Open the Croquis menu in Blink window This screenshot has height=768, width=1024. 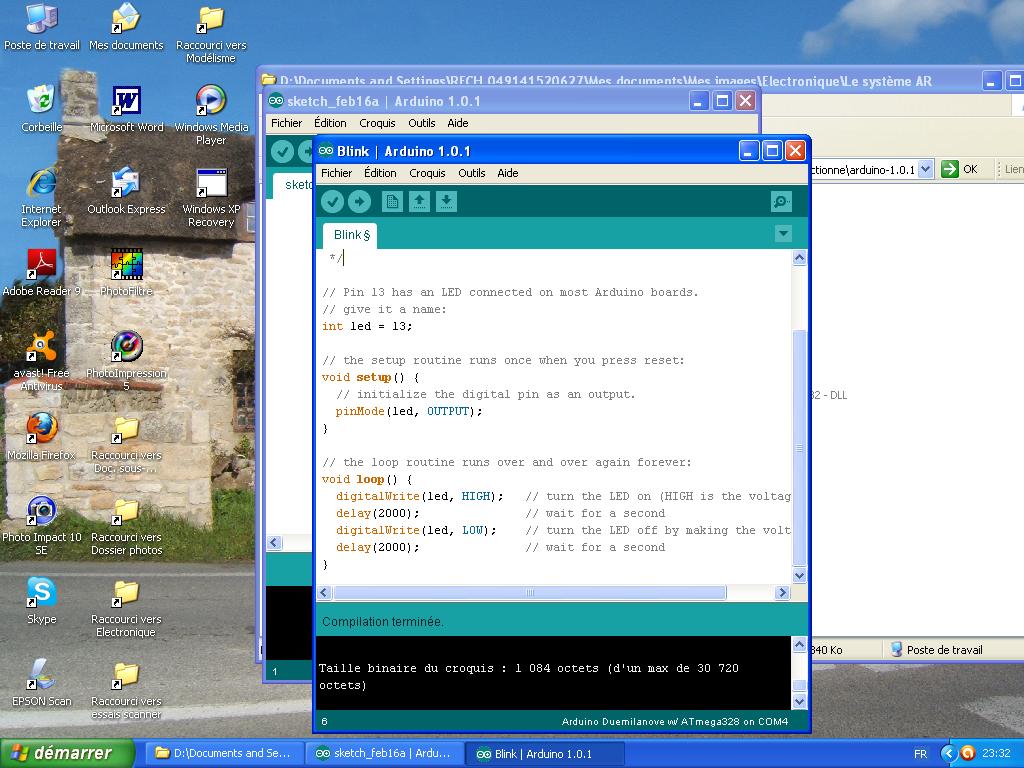(427, 173)
